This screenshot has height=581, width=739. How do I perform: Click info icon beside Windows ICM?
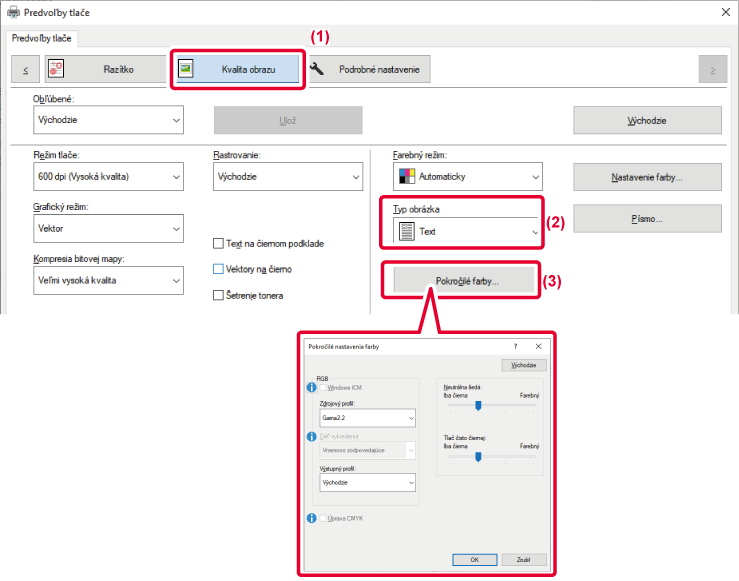(311, 386)
